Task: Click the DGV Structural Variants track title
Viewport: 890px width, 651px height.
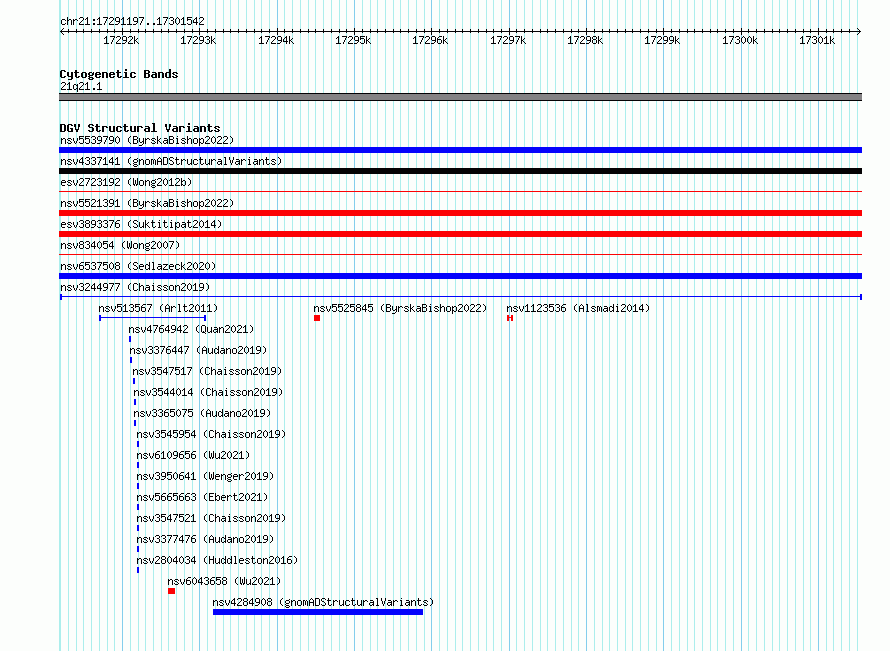Action: pyautogui.click(x=140, y=128)
